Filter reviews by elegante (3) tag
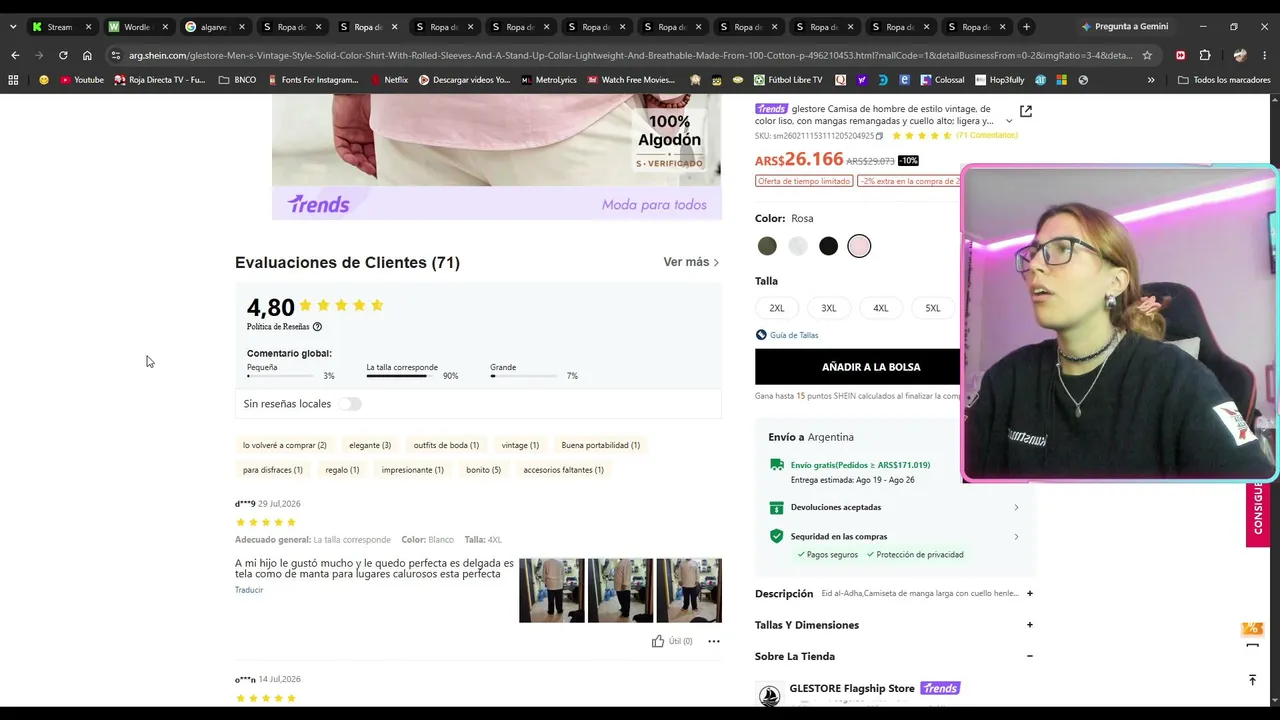 point(370,445)
